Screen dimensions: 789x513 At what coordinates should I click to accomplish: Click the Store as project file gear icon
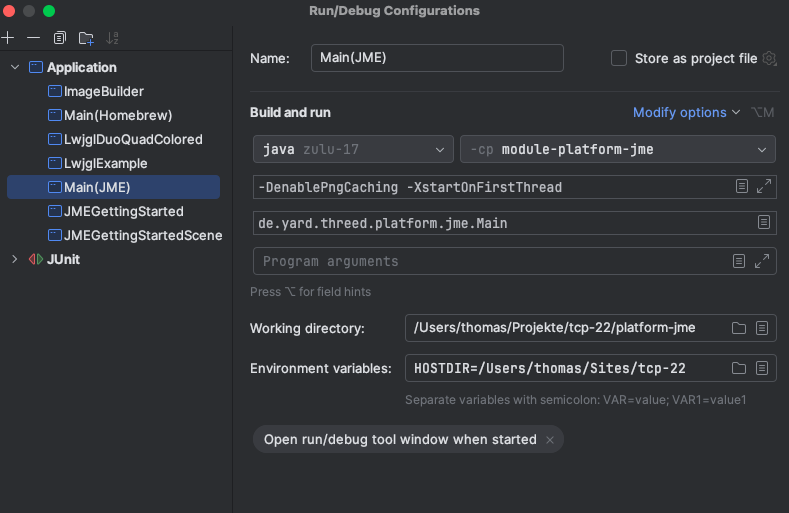(x=769, y=59)
